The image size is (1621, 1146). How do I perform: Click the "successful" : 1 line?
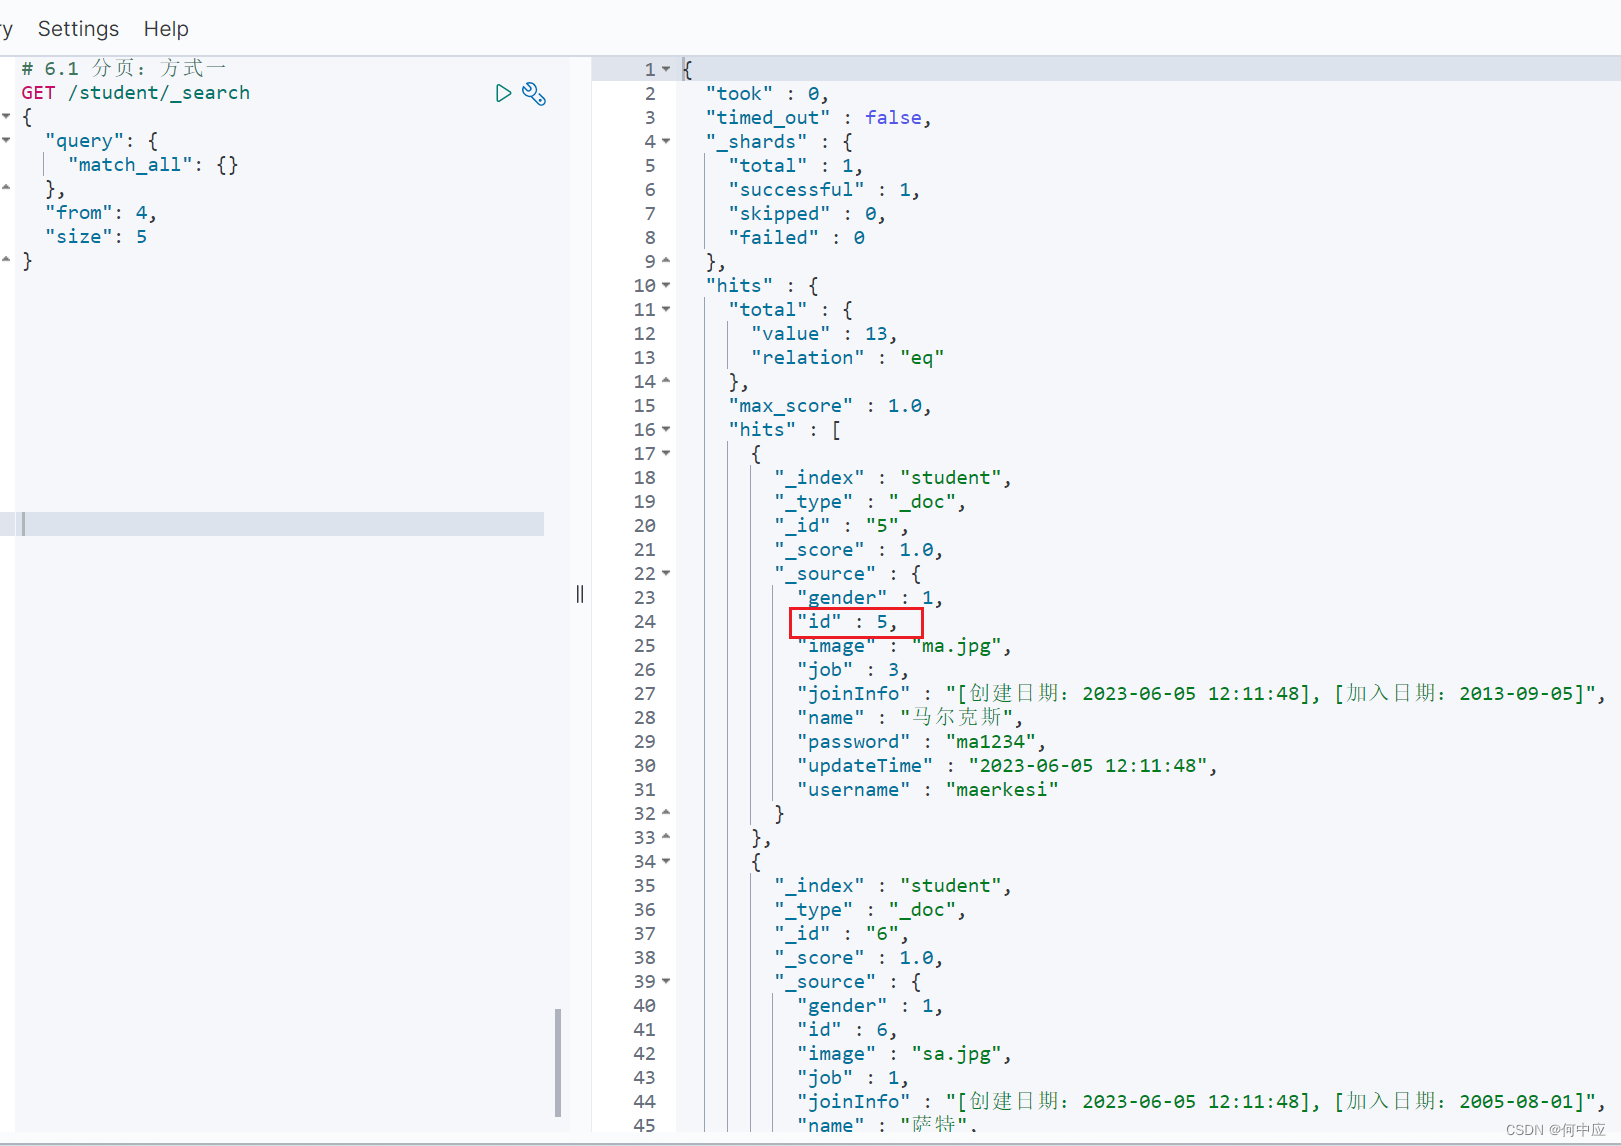824,189
